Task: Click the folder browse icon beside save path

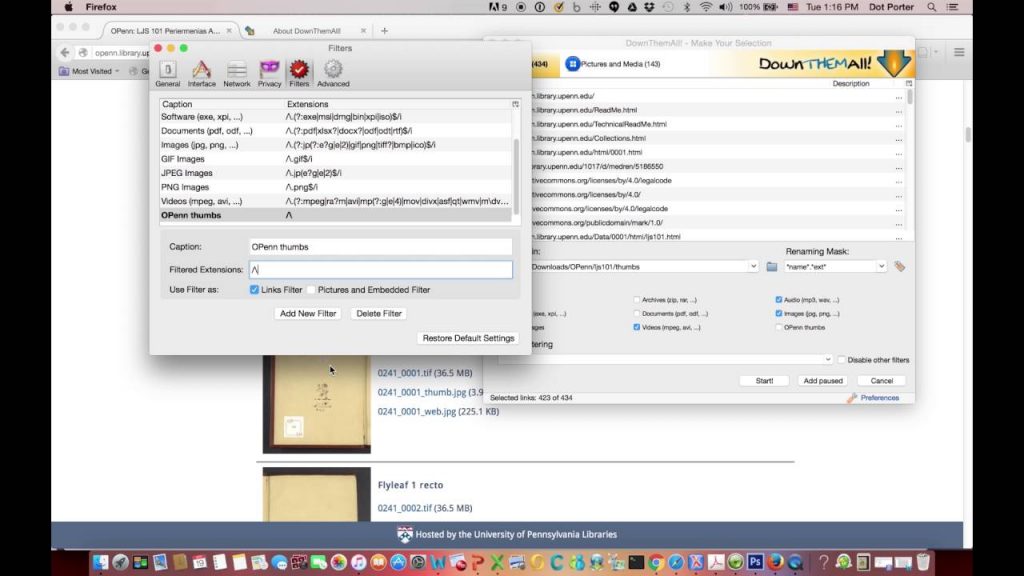Action: point(772,266)
